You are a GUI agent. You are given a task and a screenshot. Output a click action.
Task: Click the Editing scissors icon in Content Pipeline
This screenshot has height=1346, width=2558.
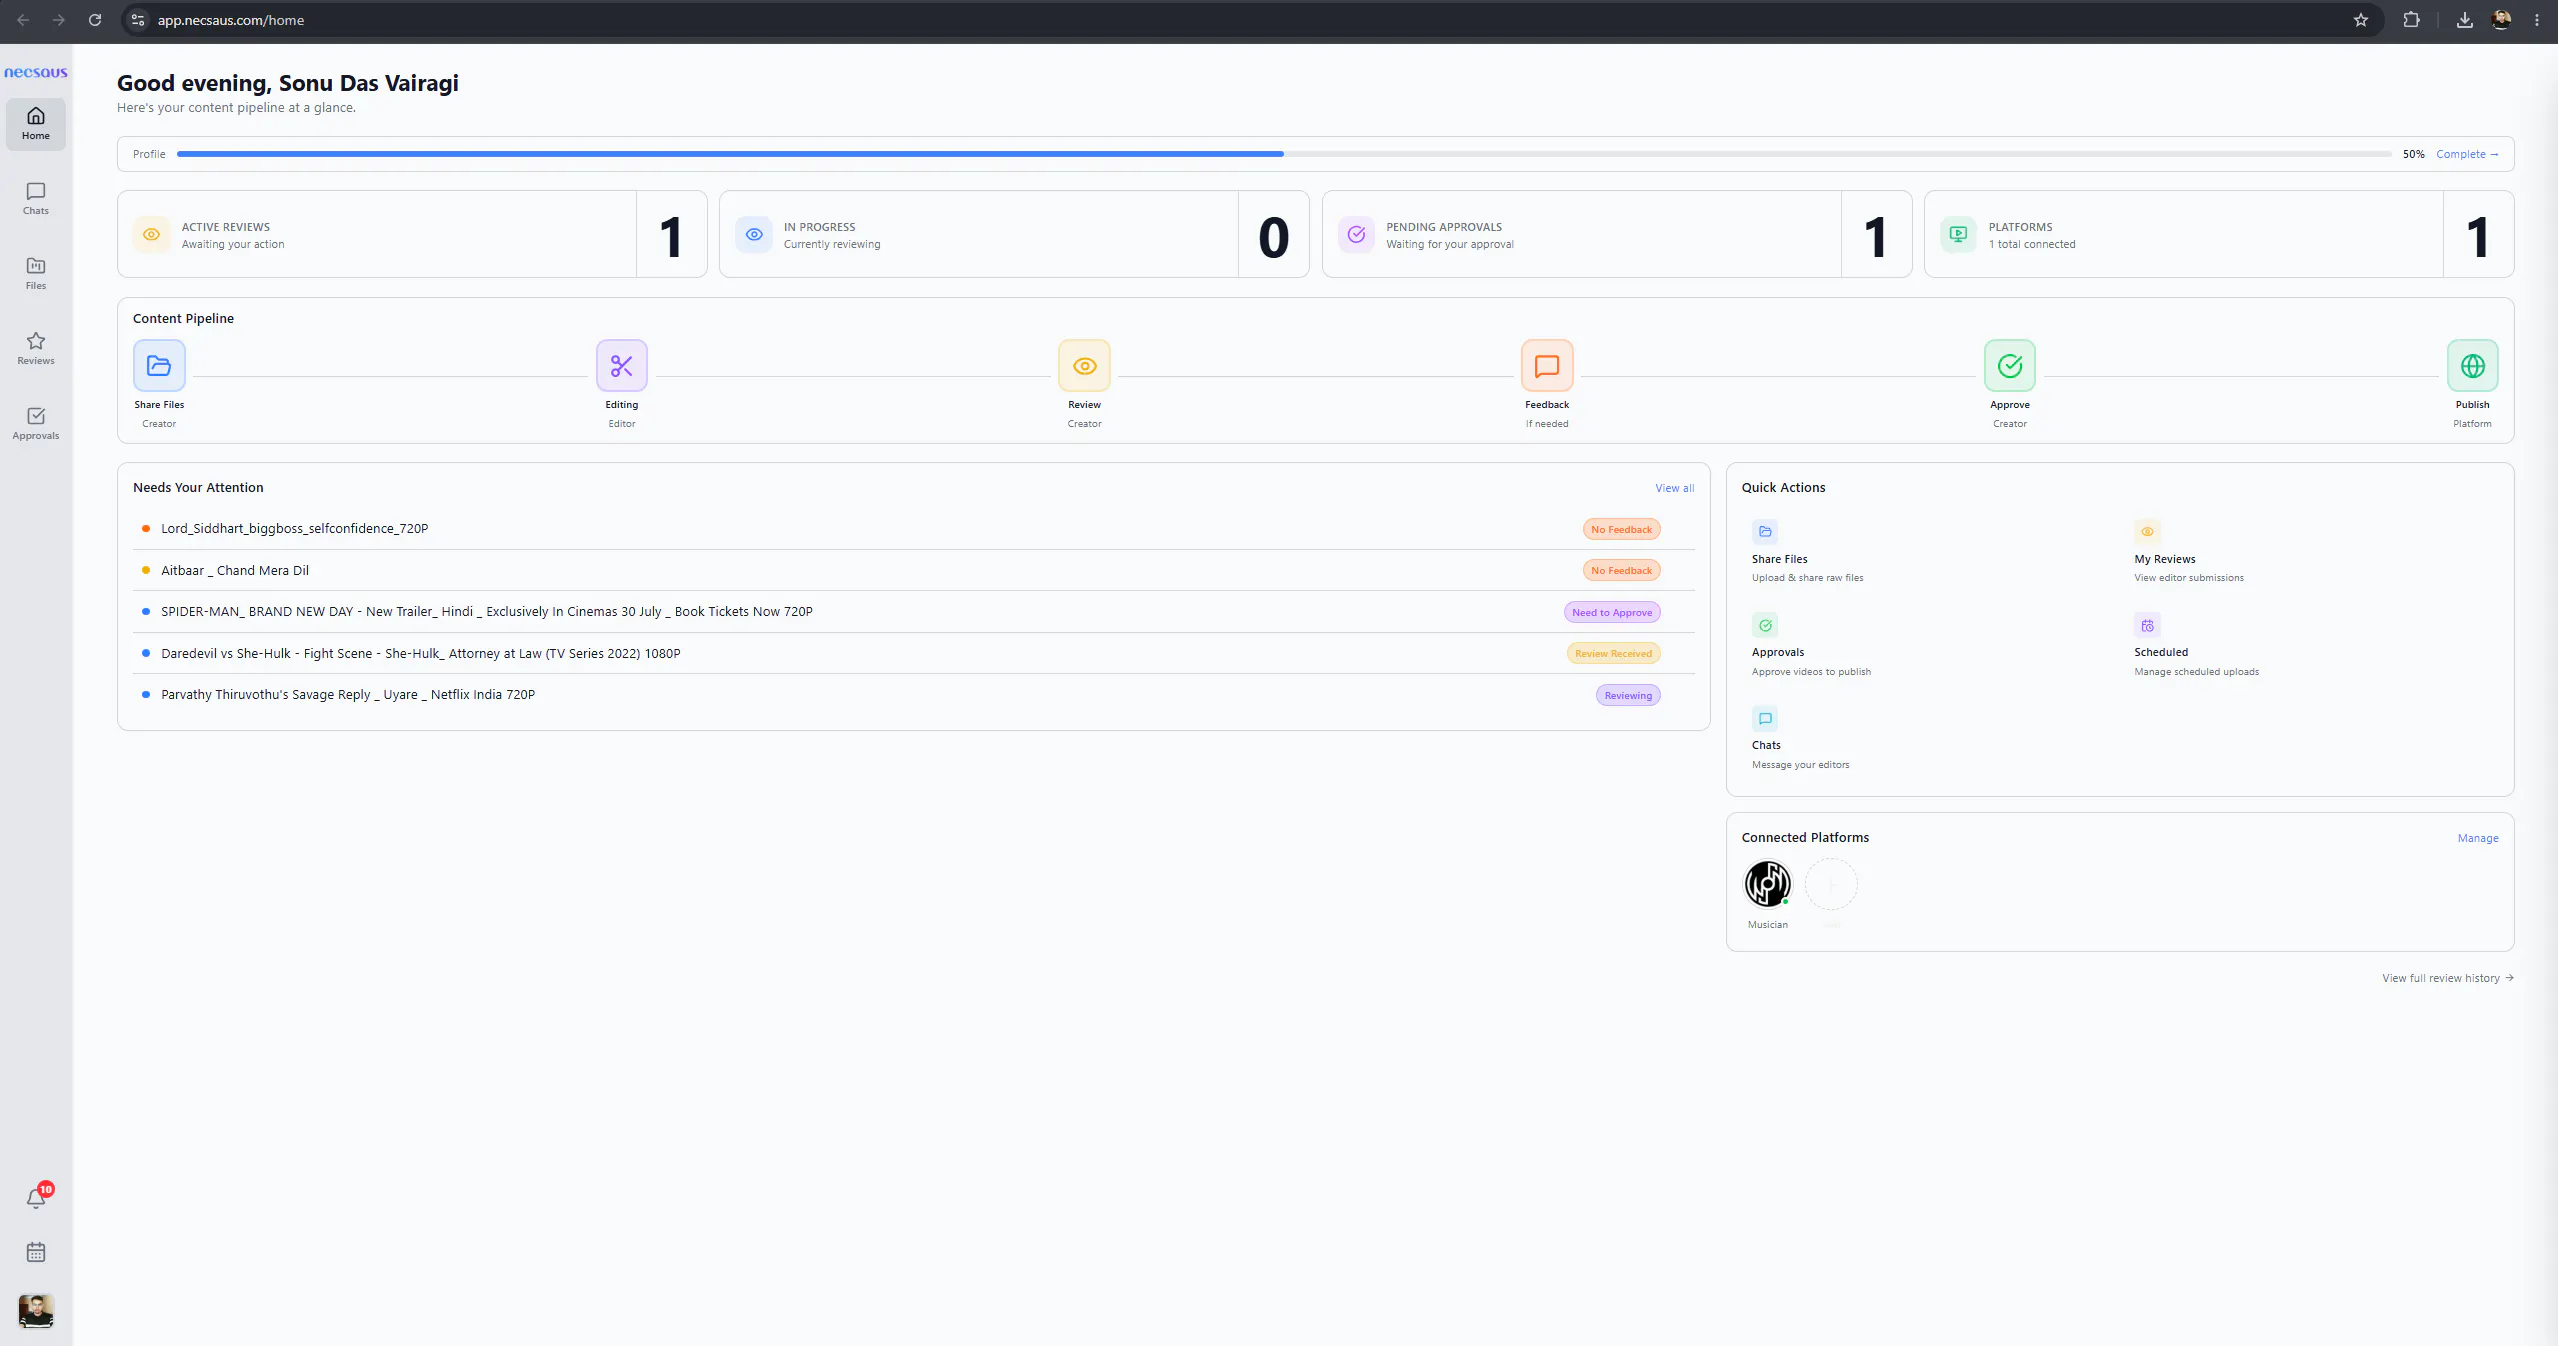[622, 365]
